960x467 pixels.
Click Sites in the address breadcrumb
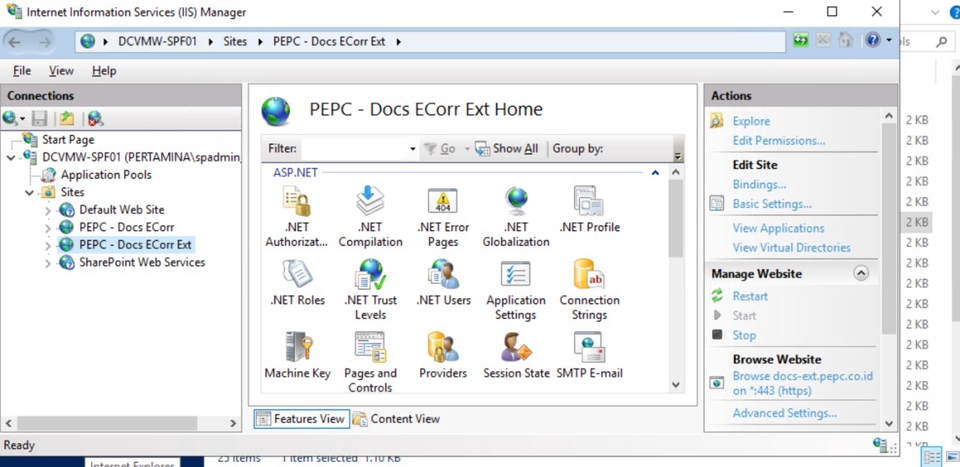point(235,42)
